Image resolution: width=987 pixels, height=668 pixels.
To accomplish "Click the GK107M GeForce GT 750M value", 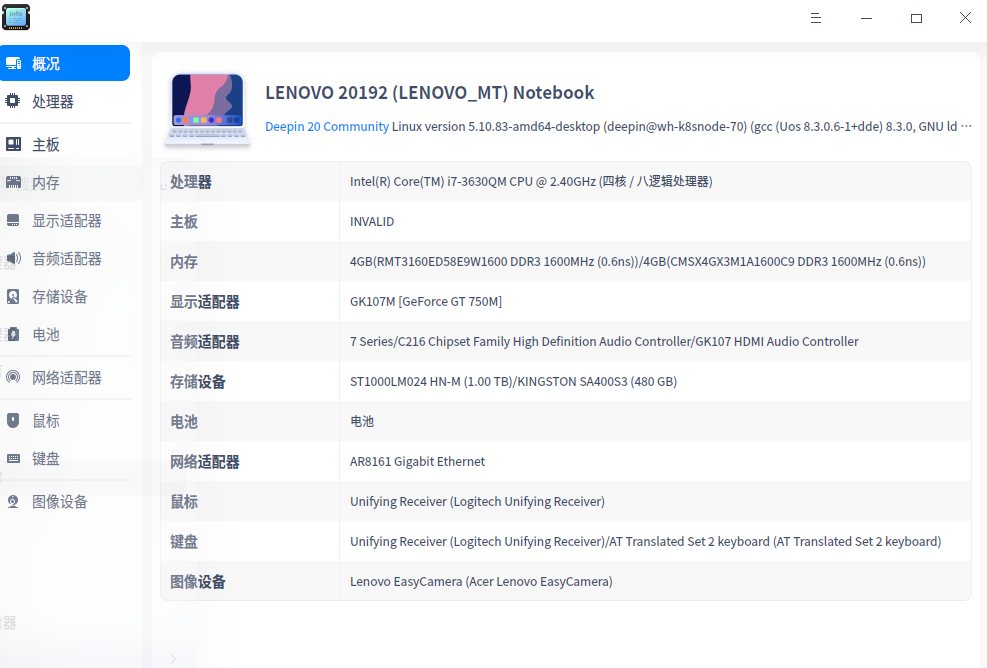I will (426, 302).
